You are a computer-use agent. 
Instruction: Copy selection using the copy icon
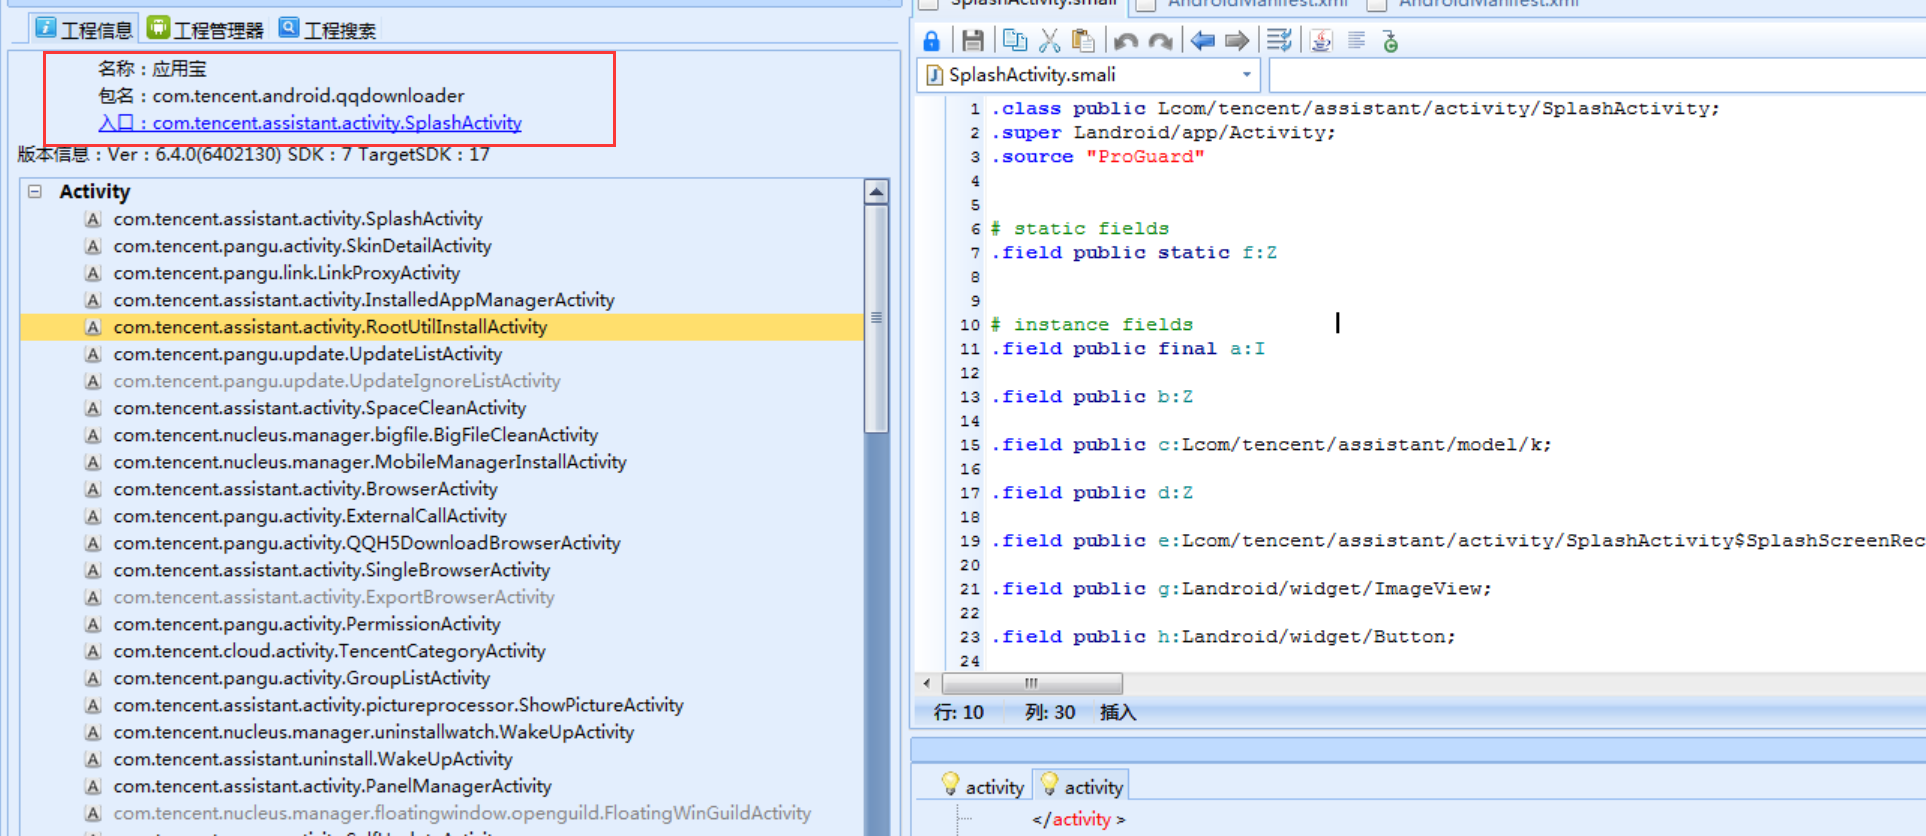point(1014,41)
